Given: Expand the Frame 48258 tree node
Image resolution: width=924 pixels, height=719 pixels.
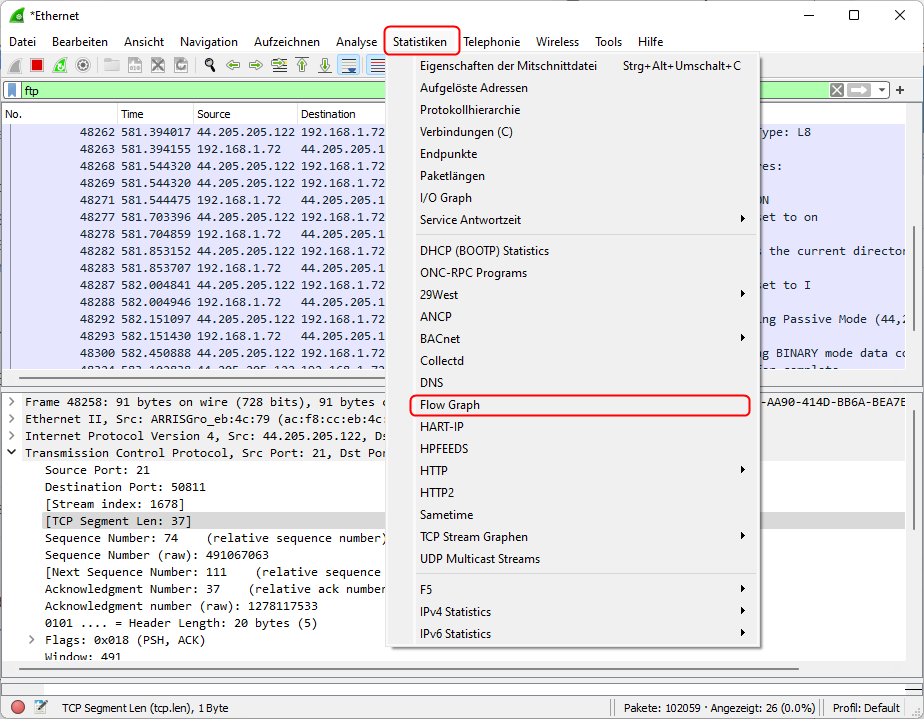Looking at the screenshot, I should point(11,402).
